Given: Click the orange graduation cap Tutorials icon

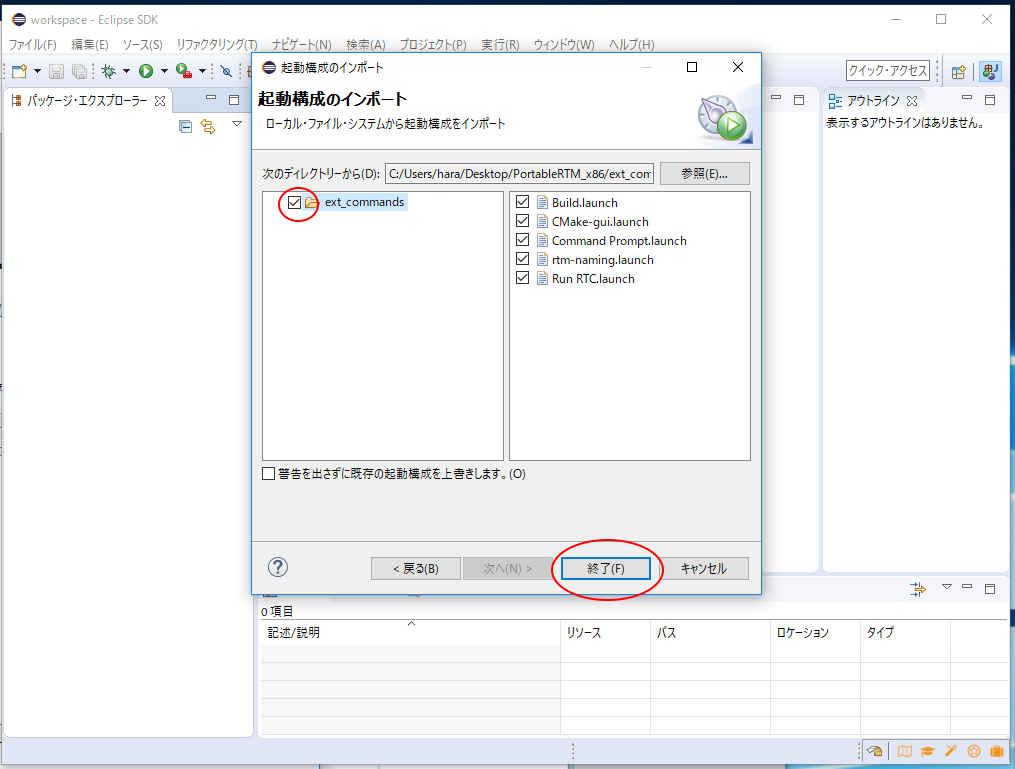Looking at the screenshot, I should 928,751.
